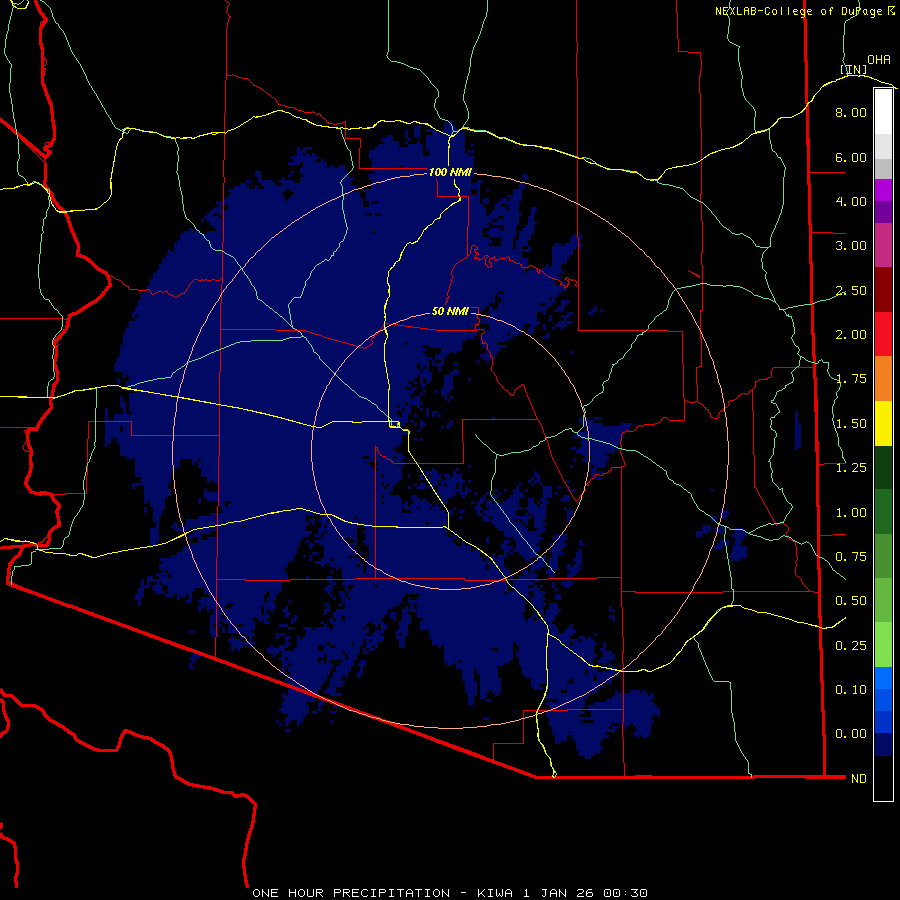Click the ND legend label
The image size is (900, 900).
pyautogui.click(x=859, y=779)
